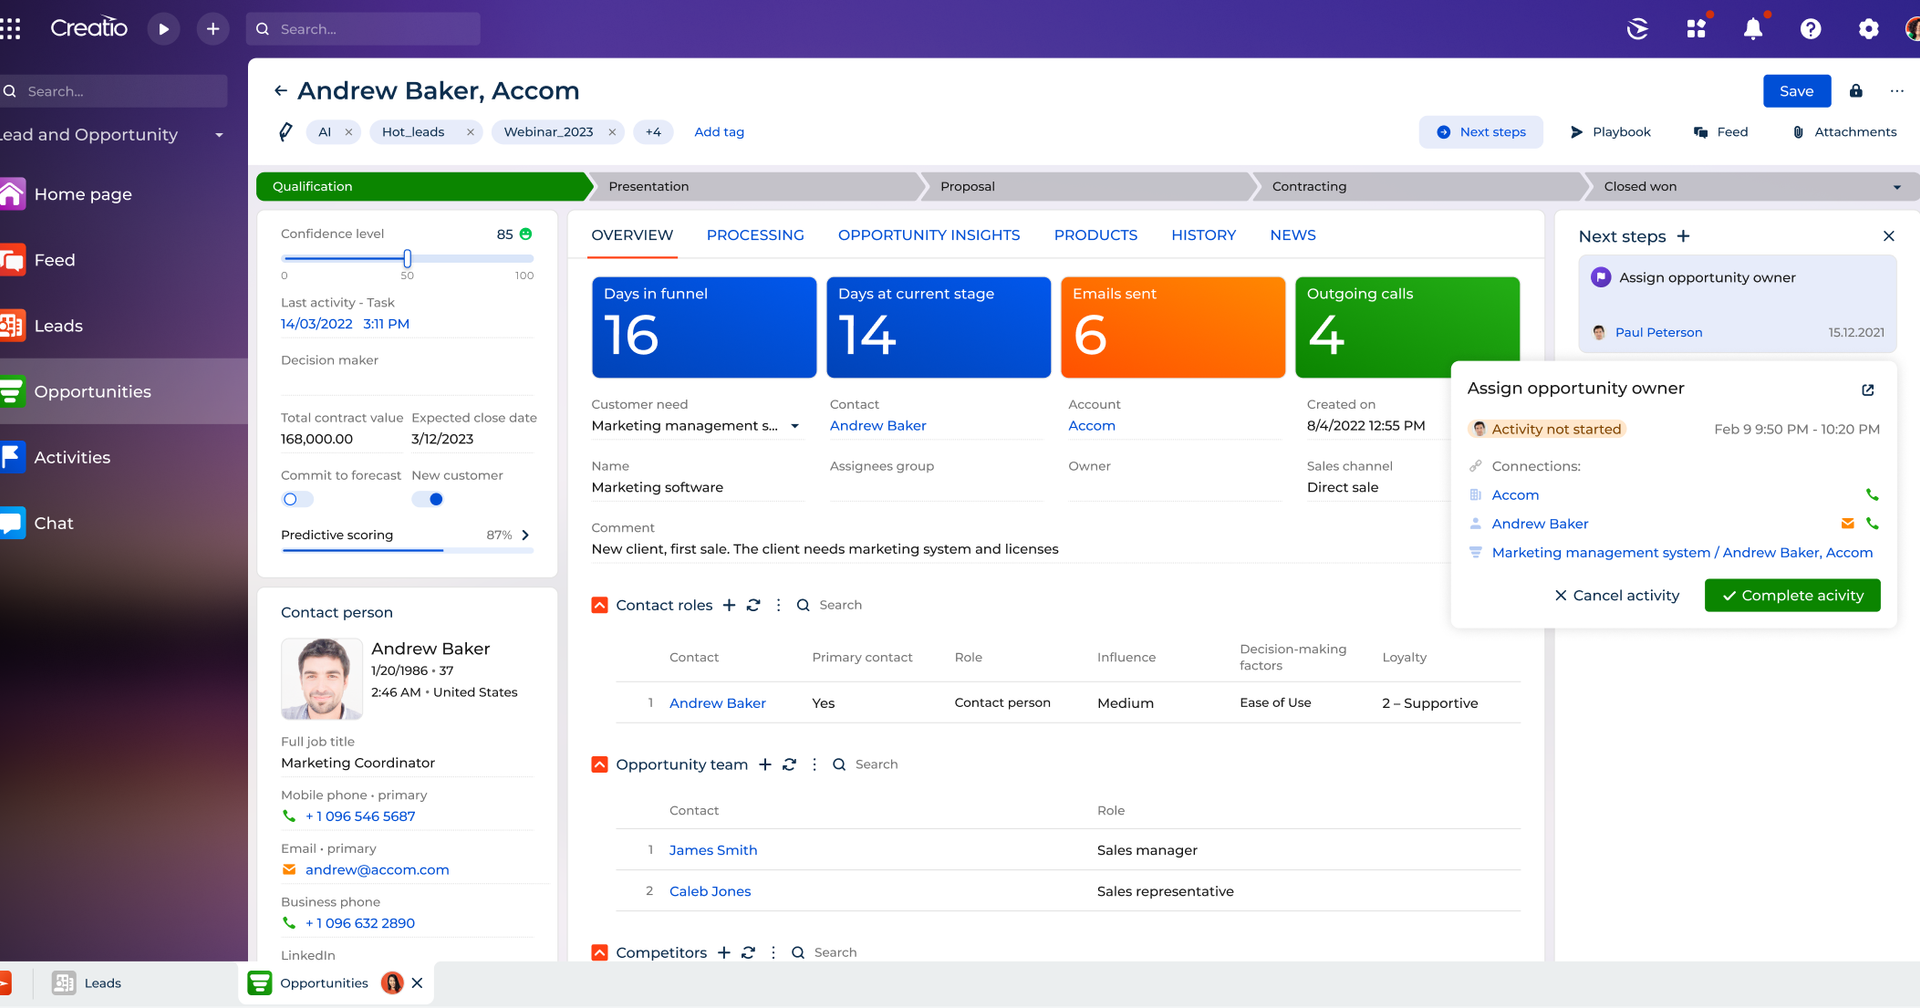This screenshot has height=1008, width=1920.
Task: Click the global Search field in top bar
Action: pyautogui.click(x=363, y=29)
